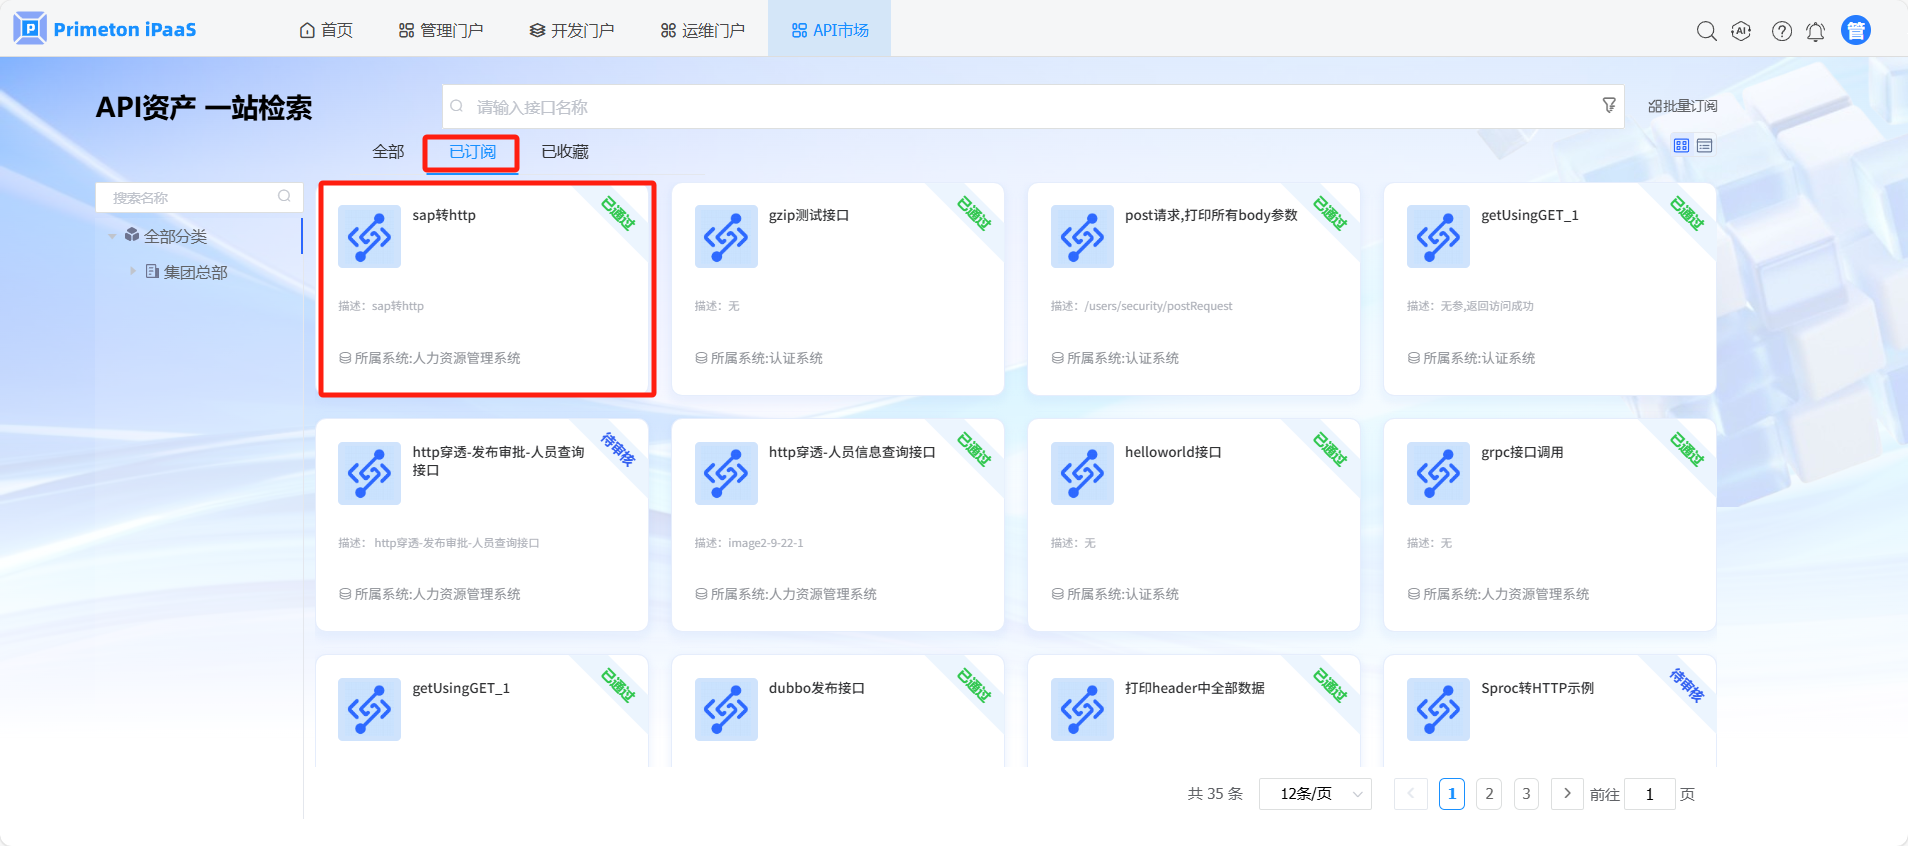Collapse the 全部分类 tree node
Image resolution: width=1908 pixels, height=846 pixels.
point(112,236)
